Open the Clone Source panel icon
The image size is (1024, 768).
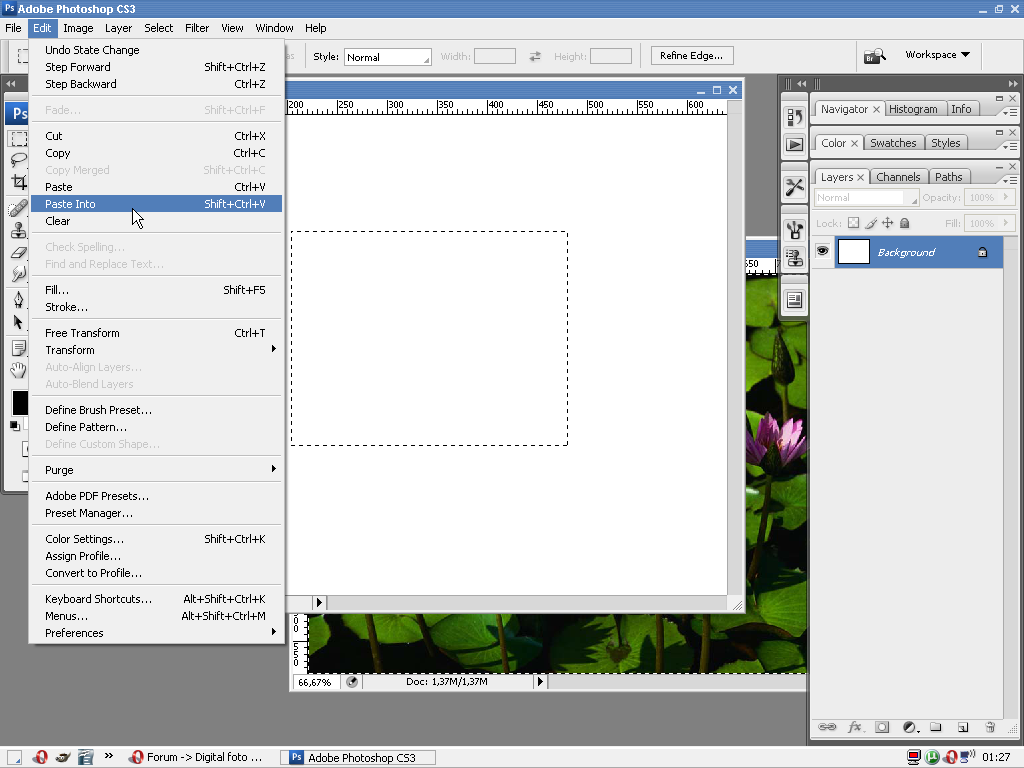pyautogui.click(x=795, y=258)
